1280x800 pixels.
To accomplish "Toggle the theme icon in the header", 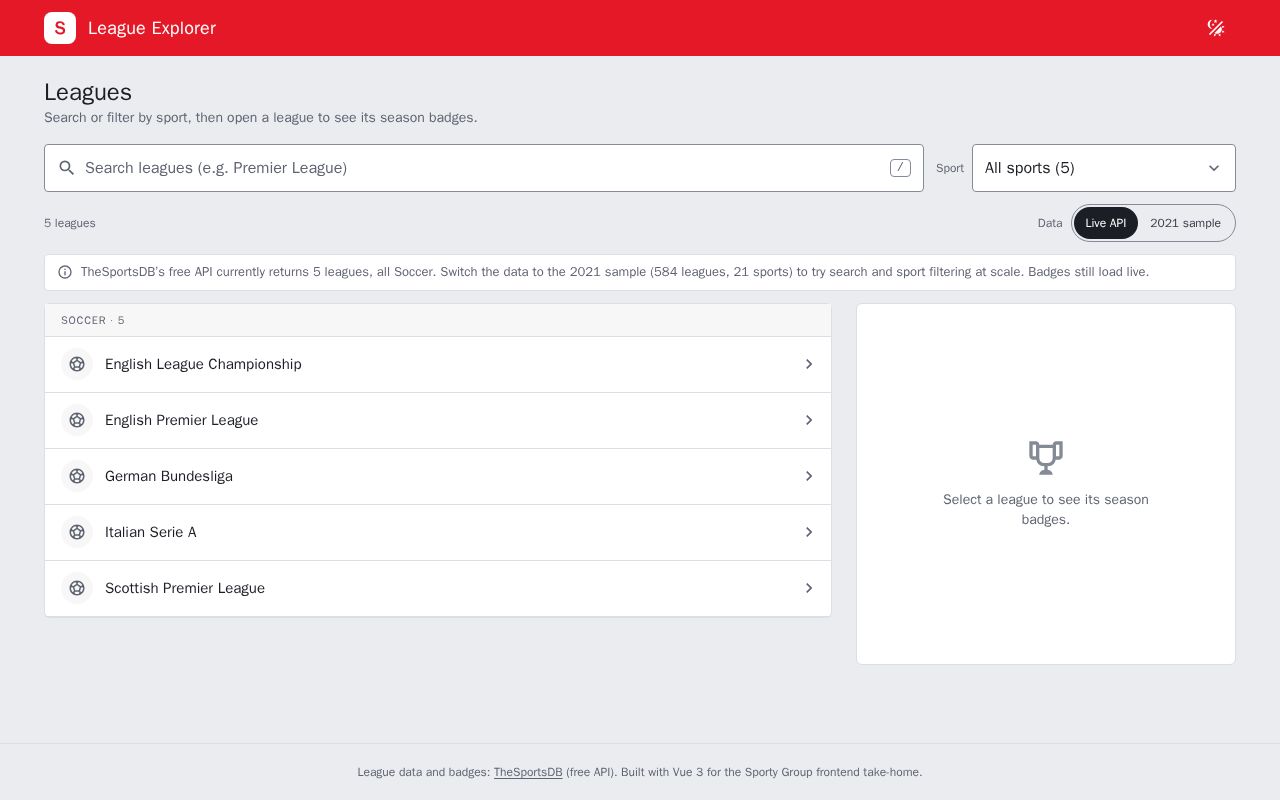I will tap(1216, 28).
